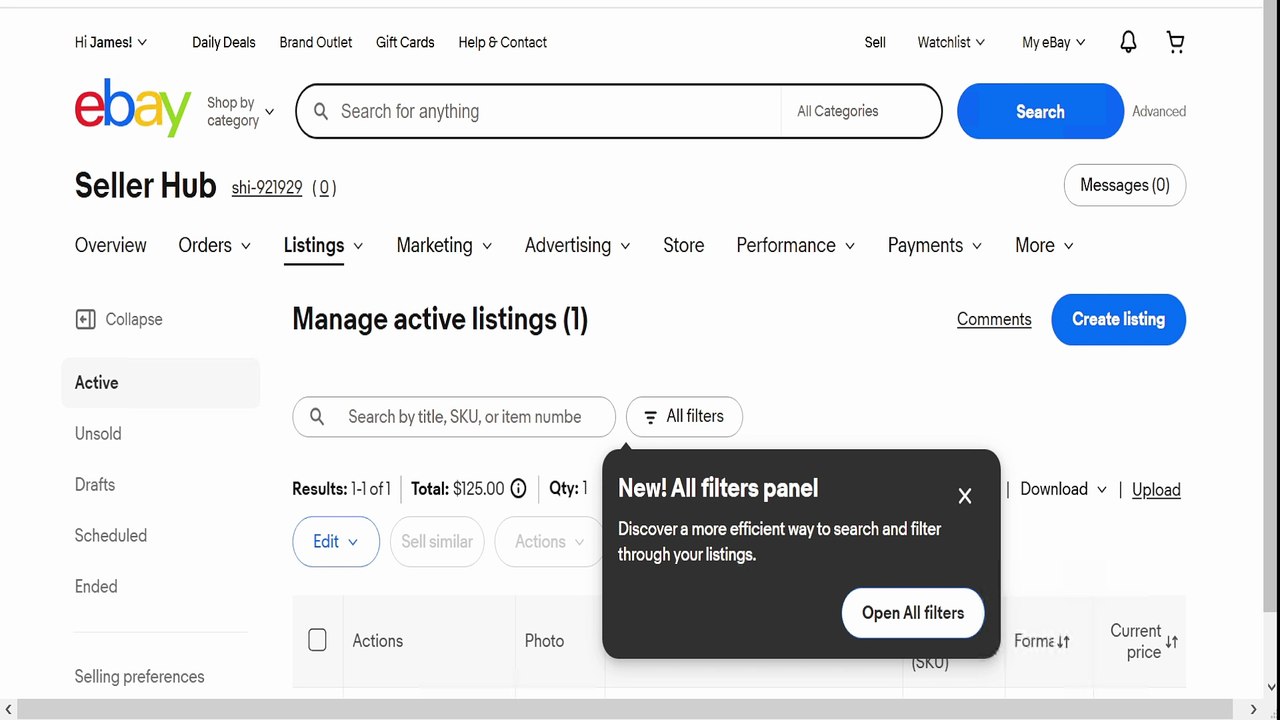
Task: Open the Advanced search link
Action: (x=1159, y=111)
